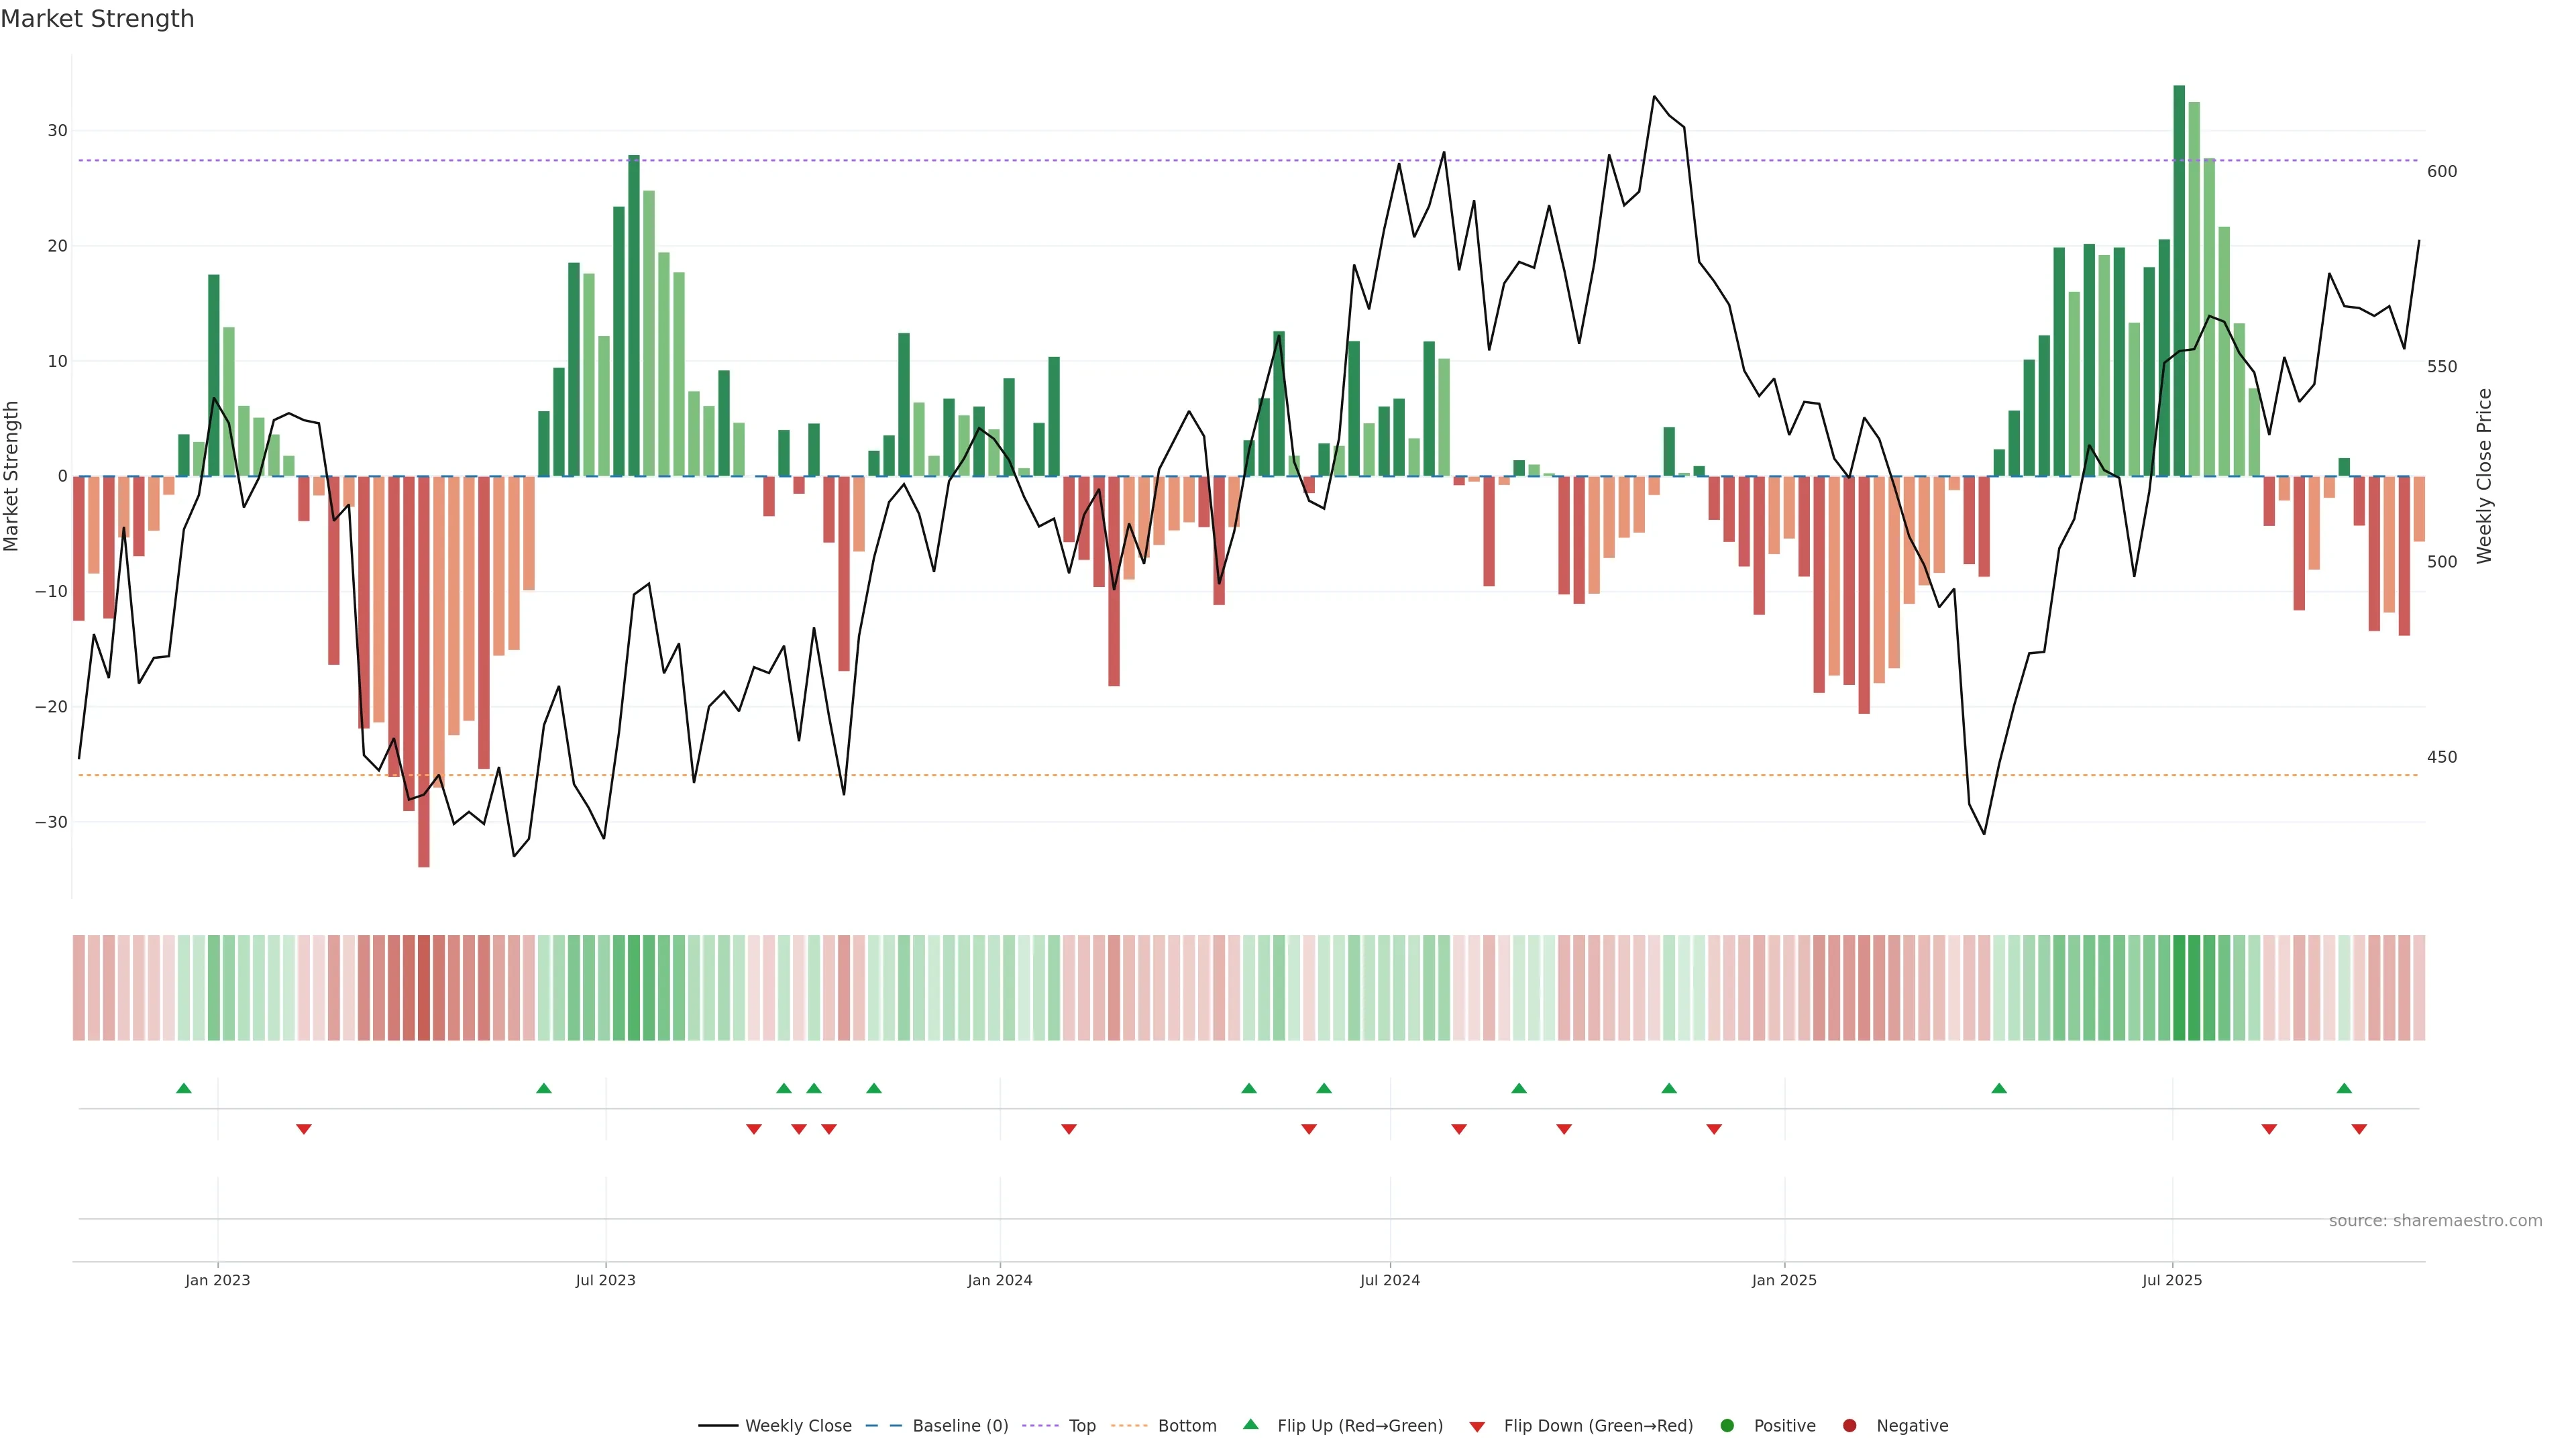Click the leftmost red flip-down triangle marker

(x=304, y=1129)
